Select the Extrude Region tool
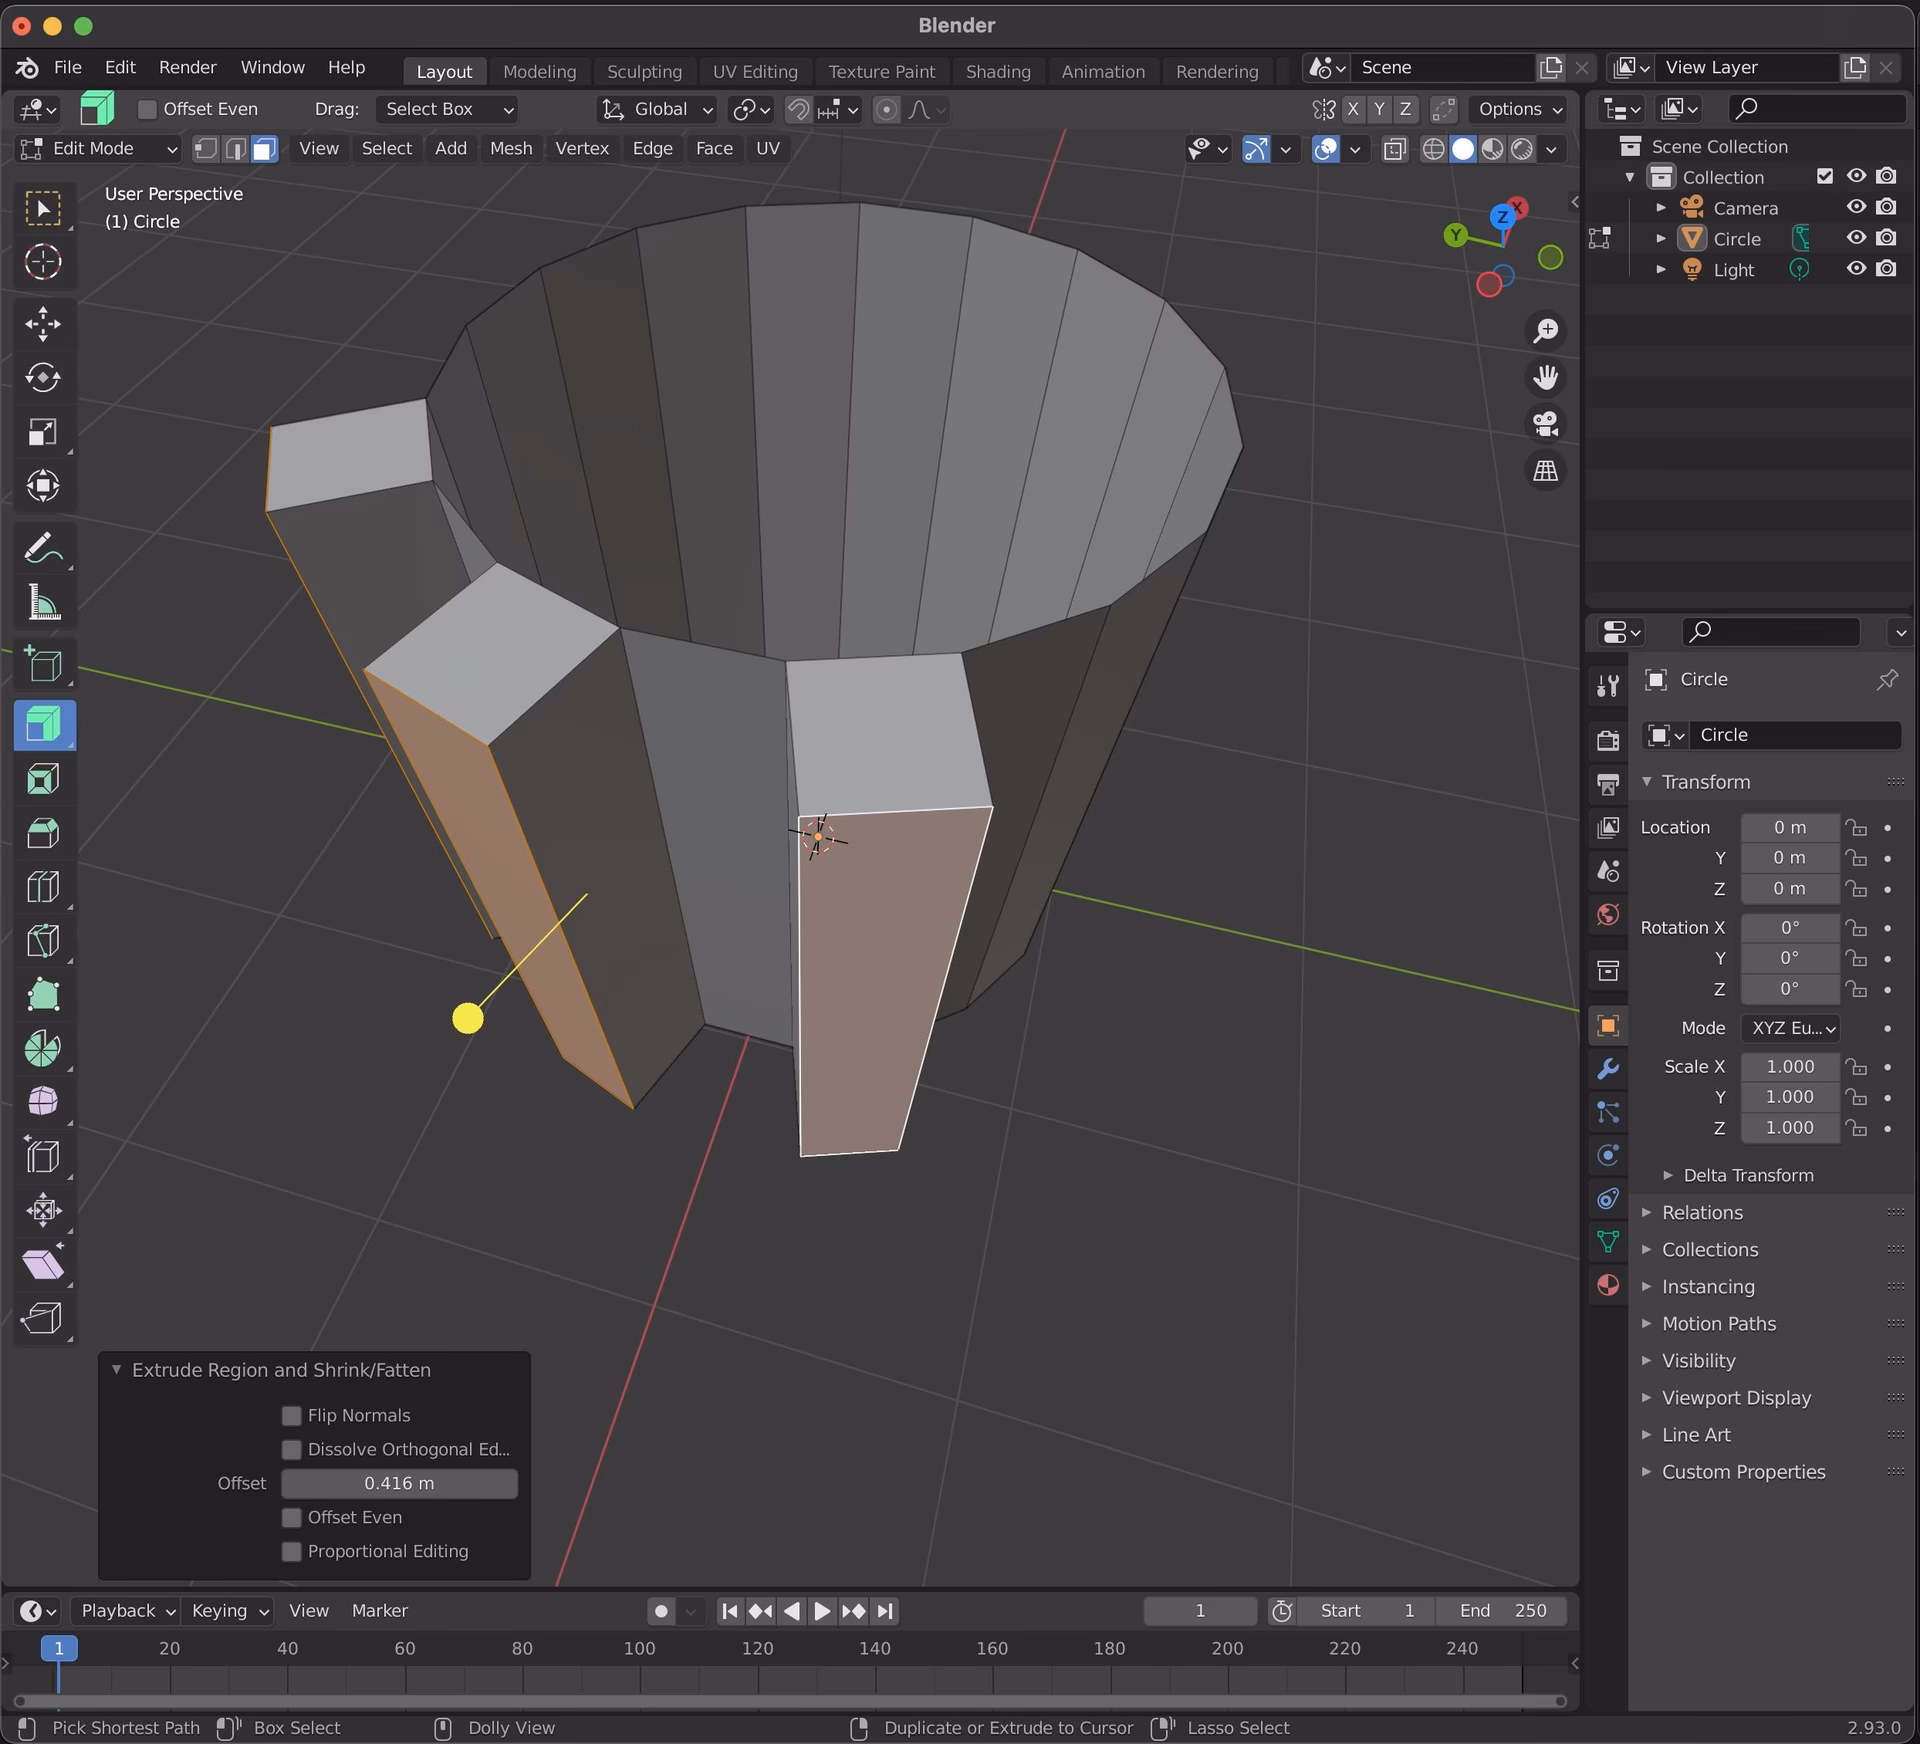The width and height of the screenshot is (1920, 1744). coord(43,725)
